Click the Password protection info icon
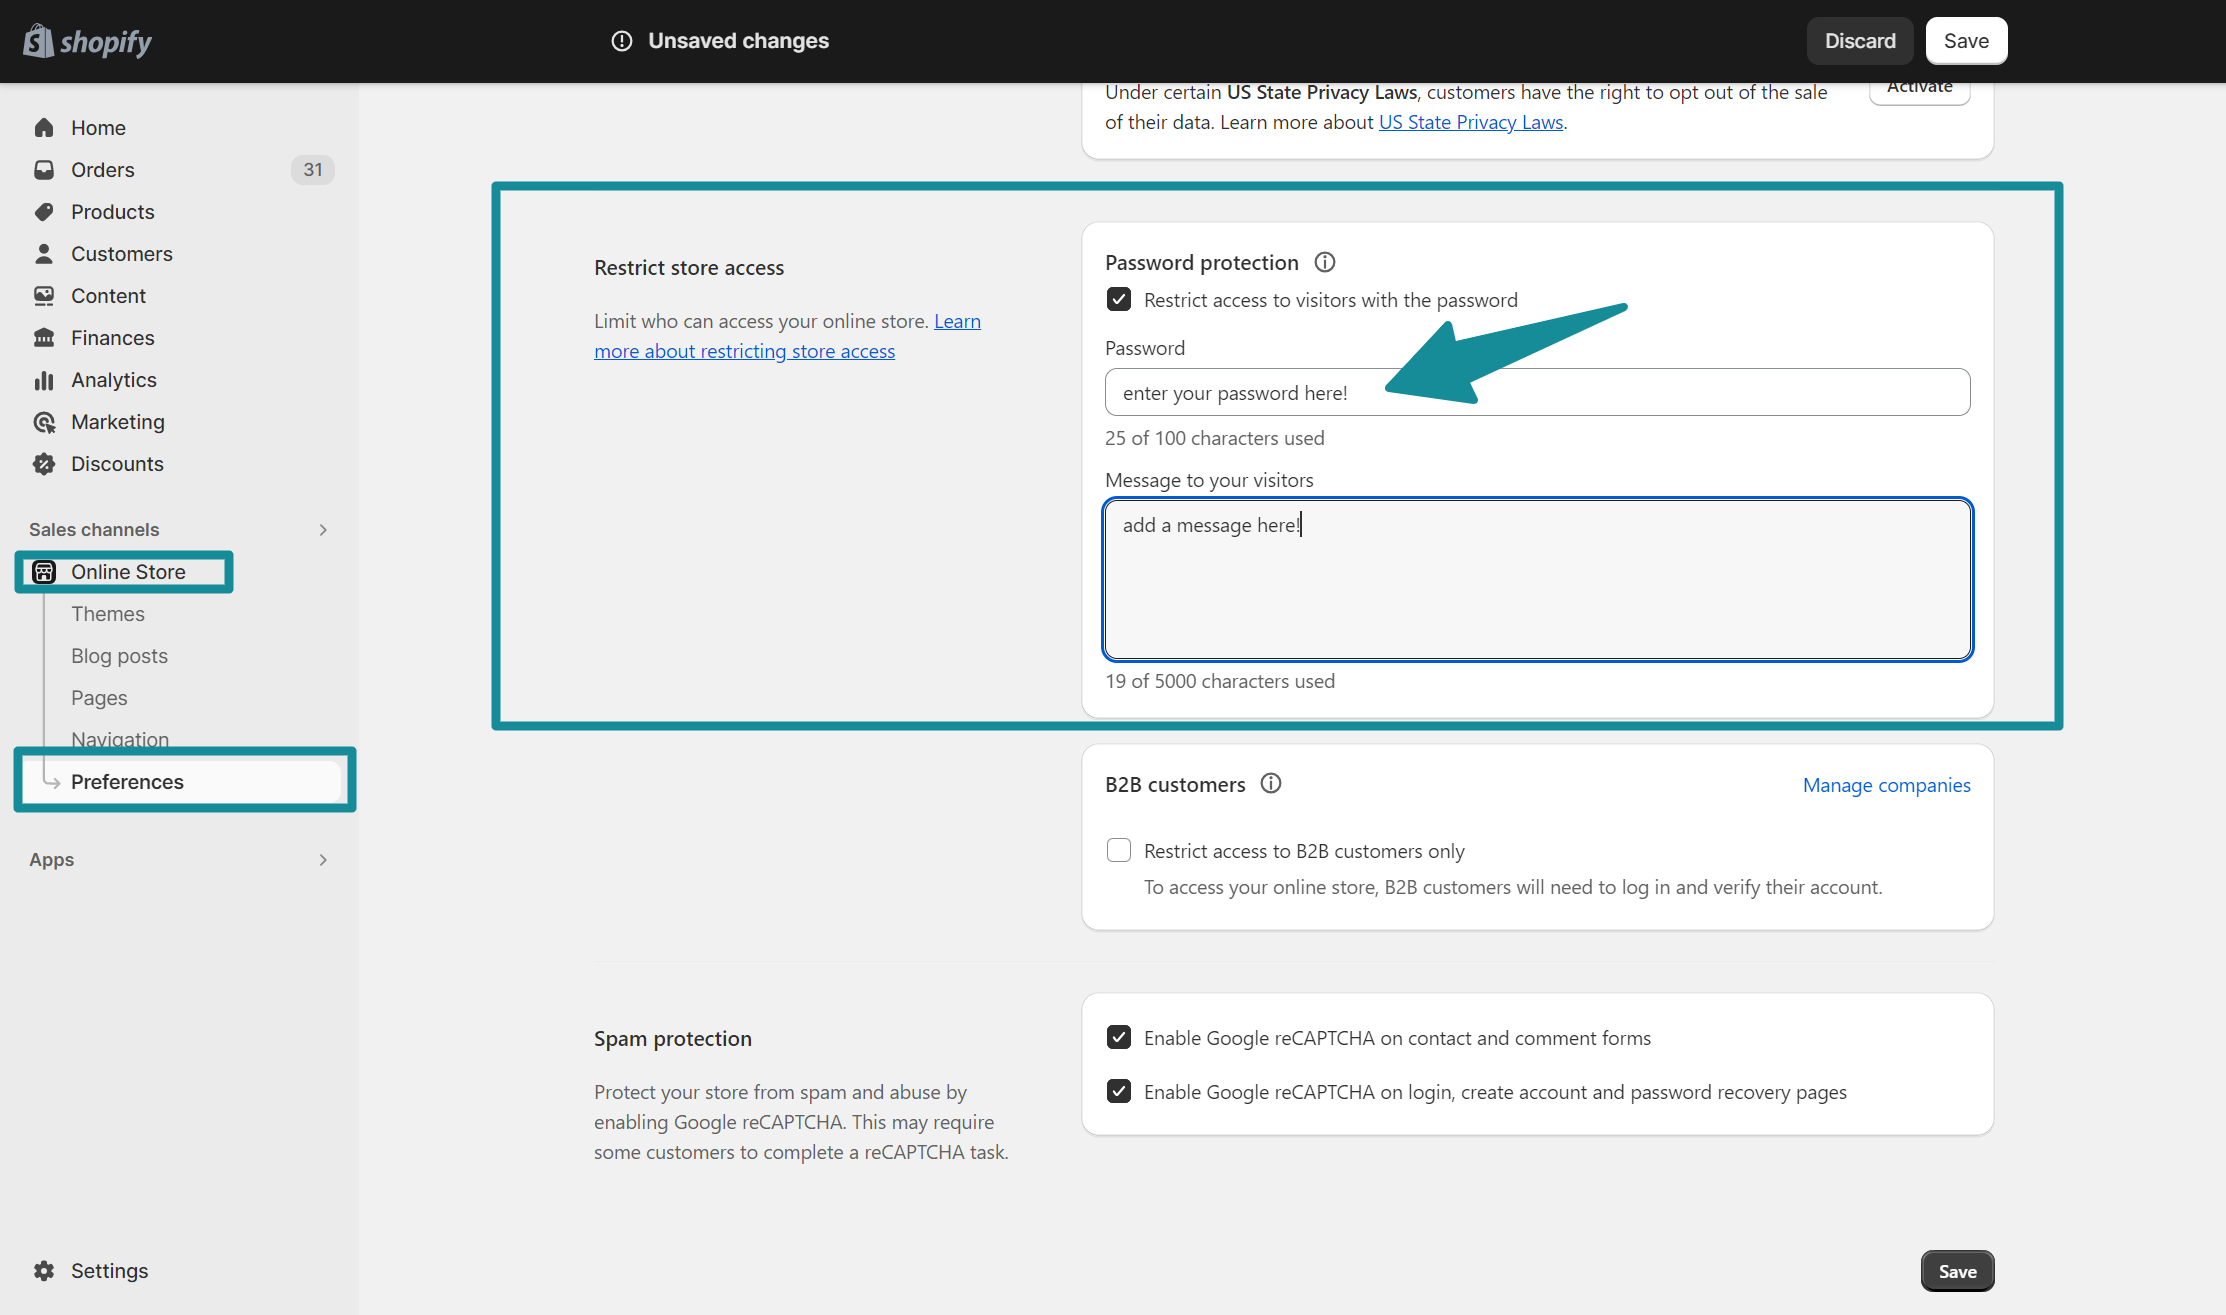This screenshot has width=2226, height=1315. click(1324, 261)
